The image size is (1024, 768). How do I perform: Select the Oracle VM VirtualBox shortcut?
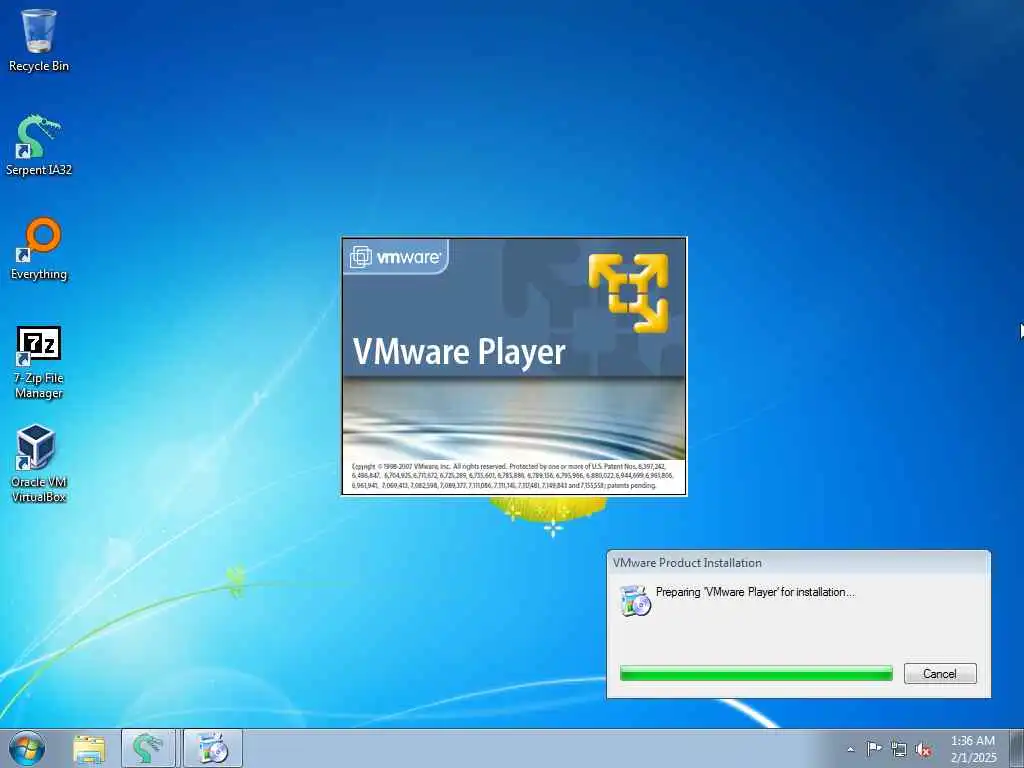[x=39, y=464]
